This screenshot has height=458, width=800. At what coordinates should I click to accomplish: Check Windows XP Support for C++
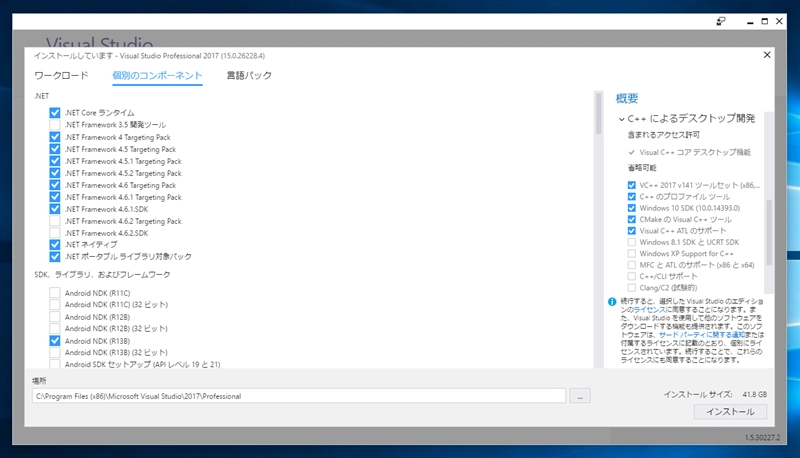click(632, 253)
